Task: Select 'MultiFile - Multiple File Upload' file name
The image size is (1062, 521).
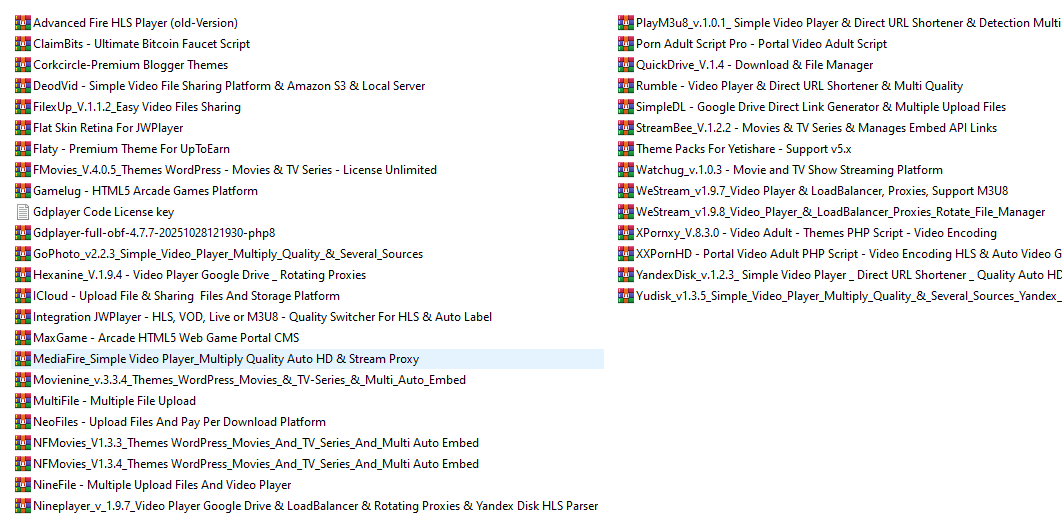Action: [114, 401]
